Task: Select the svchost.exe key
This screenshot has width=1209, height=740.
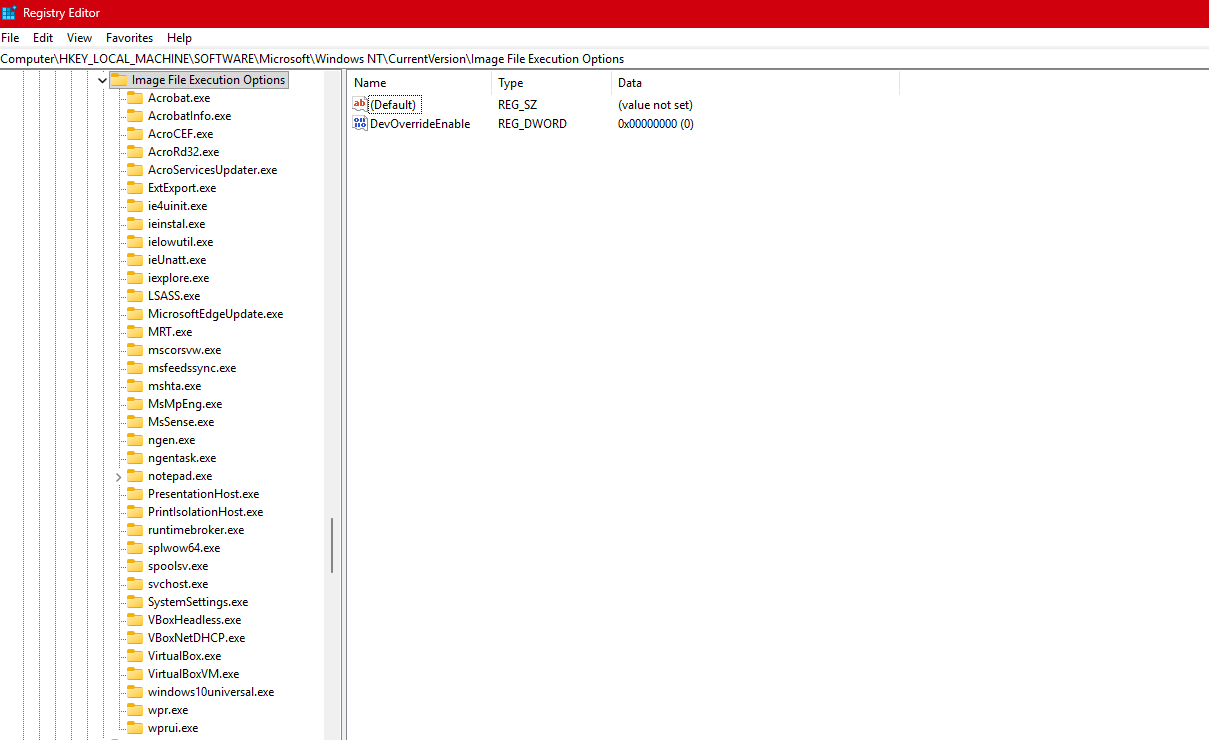Action: 178,584
